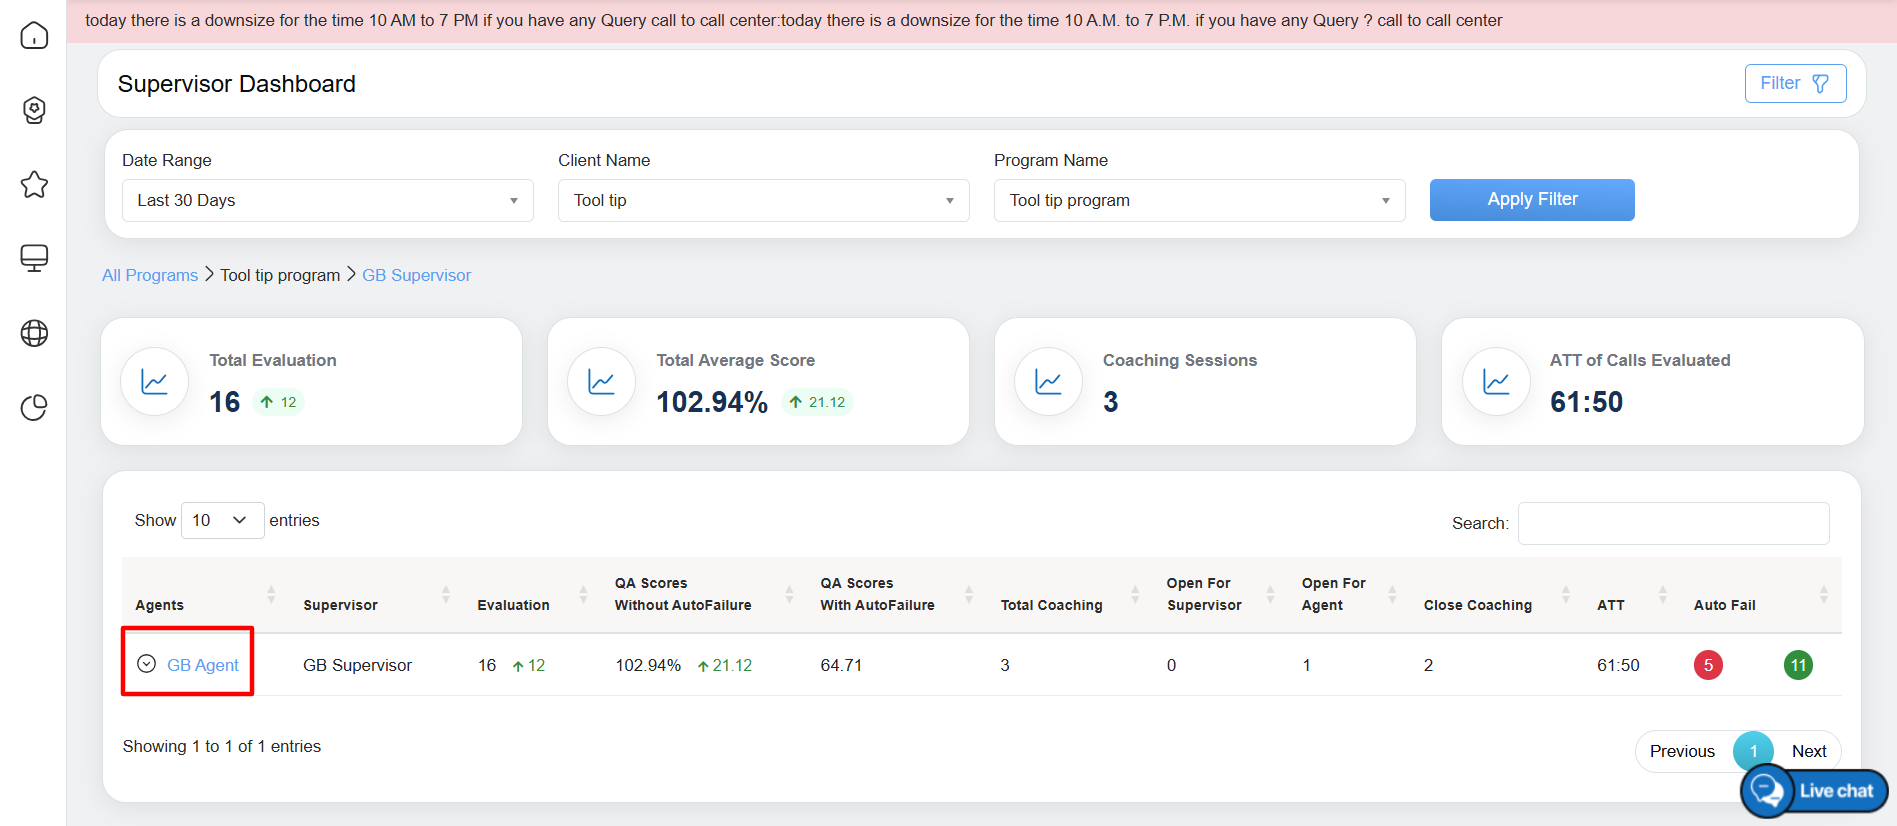Image resolution: width=1897 pixels, height=826 pixels.
Task: Focus the table Search input field
Action: (x=1673, y=523)
